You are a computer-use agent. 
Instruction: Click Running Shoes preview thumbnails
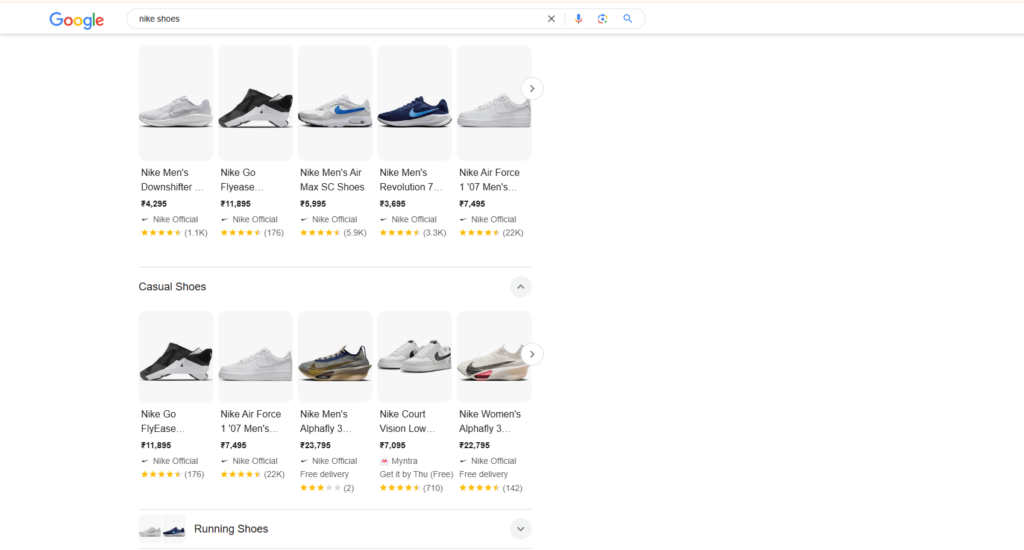162,529
